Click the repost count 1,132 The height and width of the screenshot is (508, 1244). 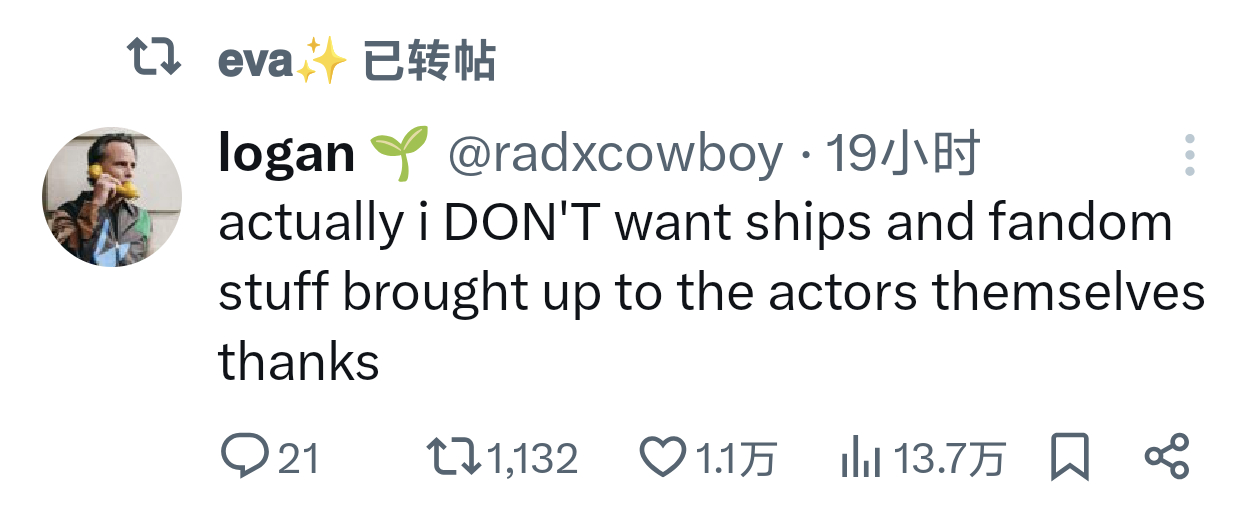click(x=532, y=459)
